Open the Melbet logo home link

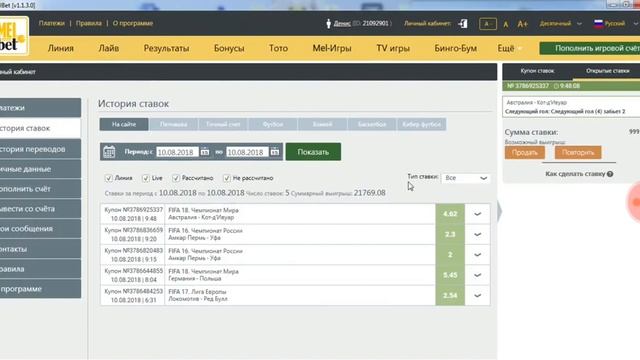point(13,36)
